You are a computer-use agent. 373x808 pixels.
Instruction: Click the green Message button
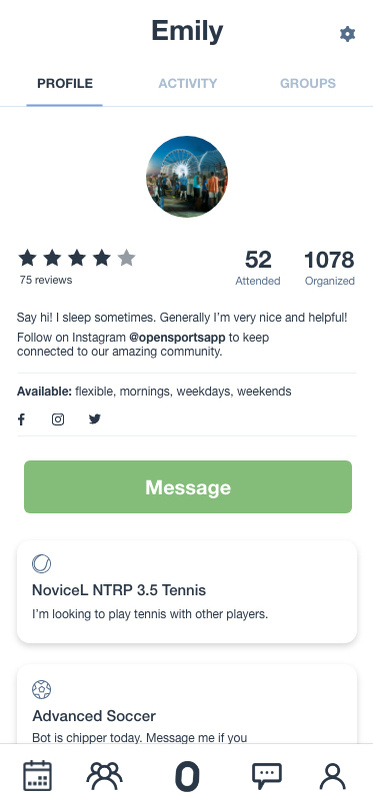[x=188, y=487]
